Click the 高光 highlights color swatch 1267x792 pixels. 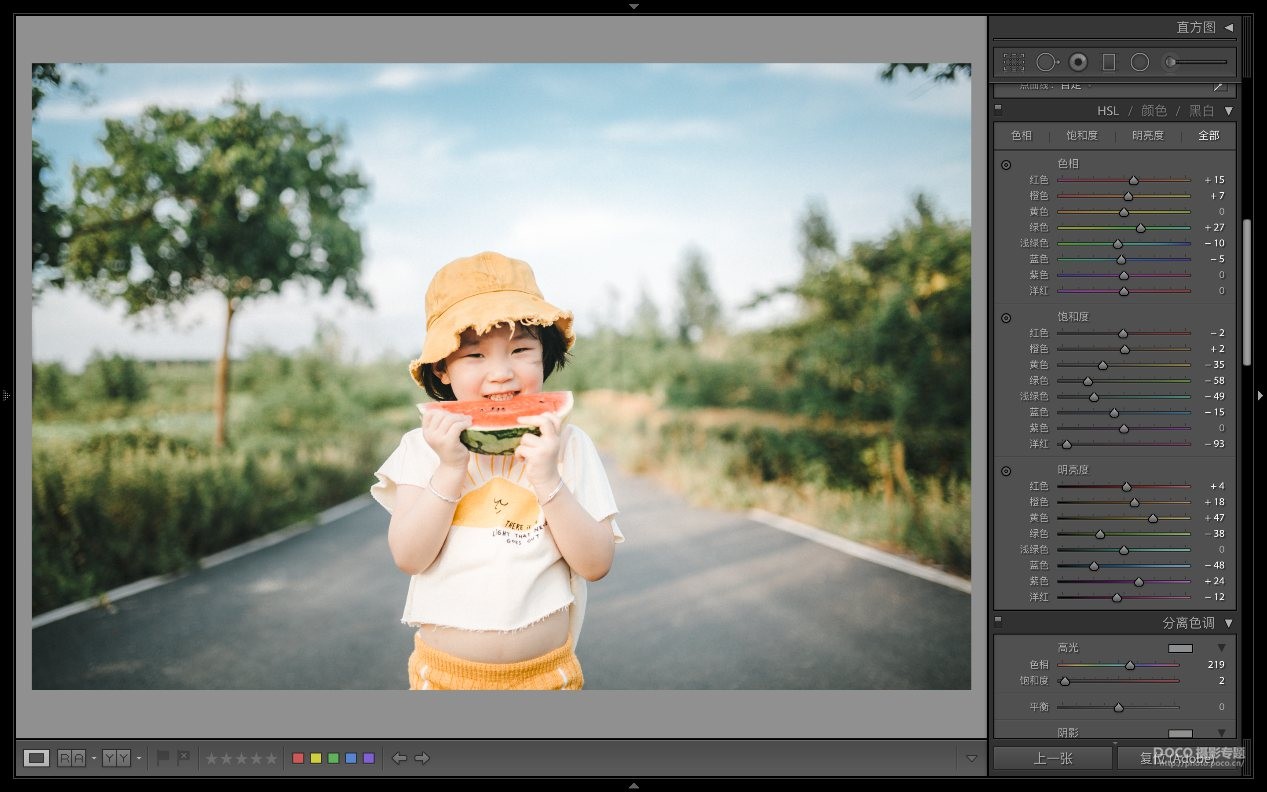(1180, 648)
